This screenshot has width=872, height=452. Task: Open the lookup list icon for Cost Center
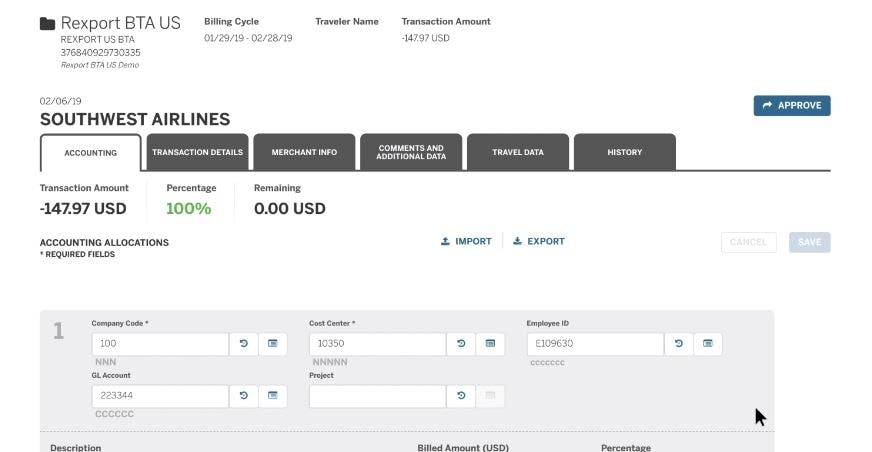[x=490, y=344]
